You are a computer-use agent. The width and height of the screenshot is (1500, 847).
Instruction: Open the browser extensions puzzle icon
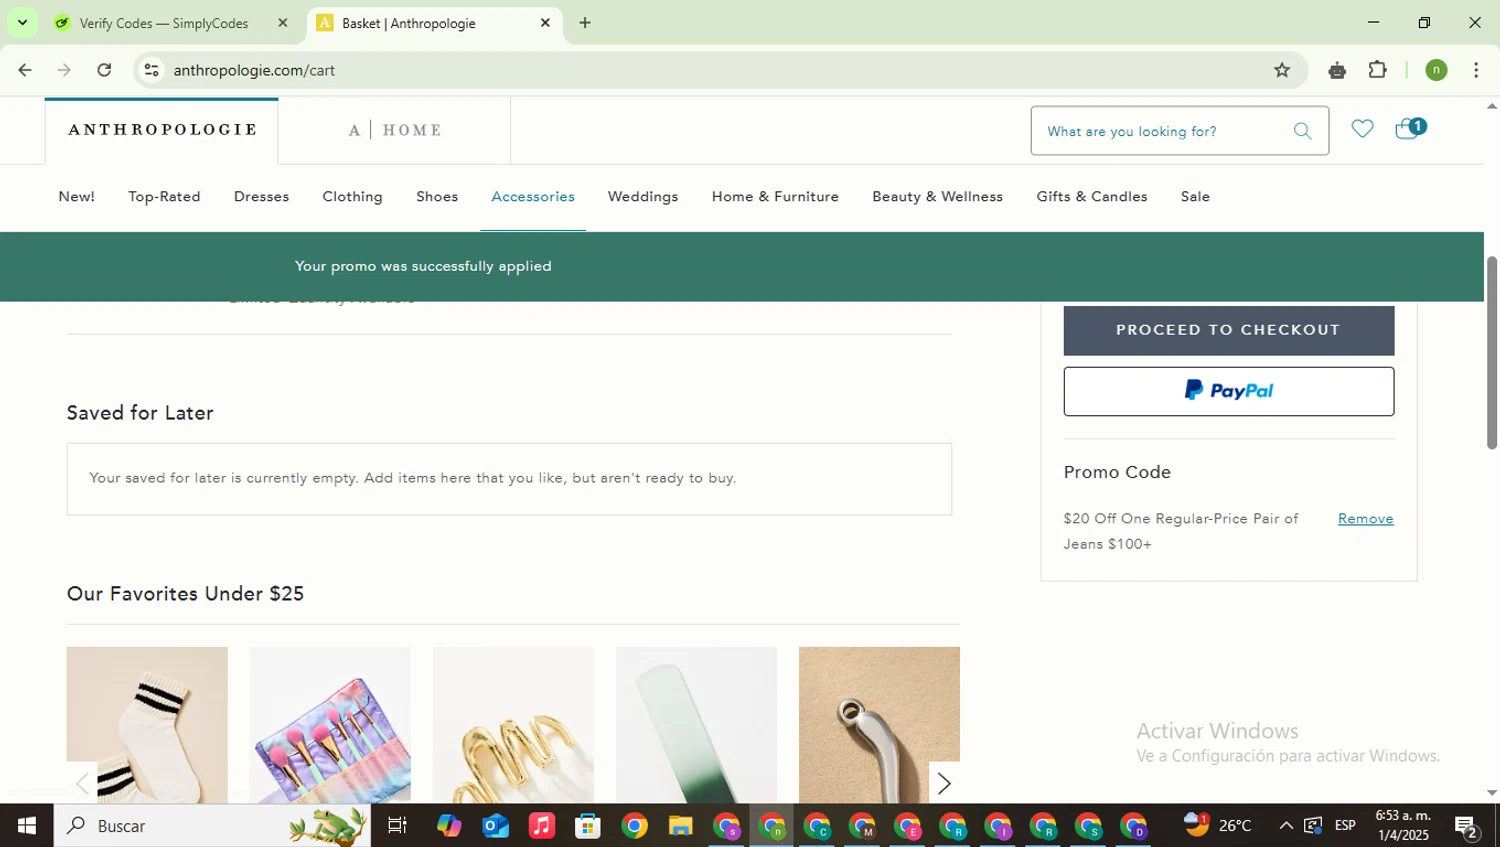click(1378, 70)
